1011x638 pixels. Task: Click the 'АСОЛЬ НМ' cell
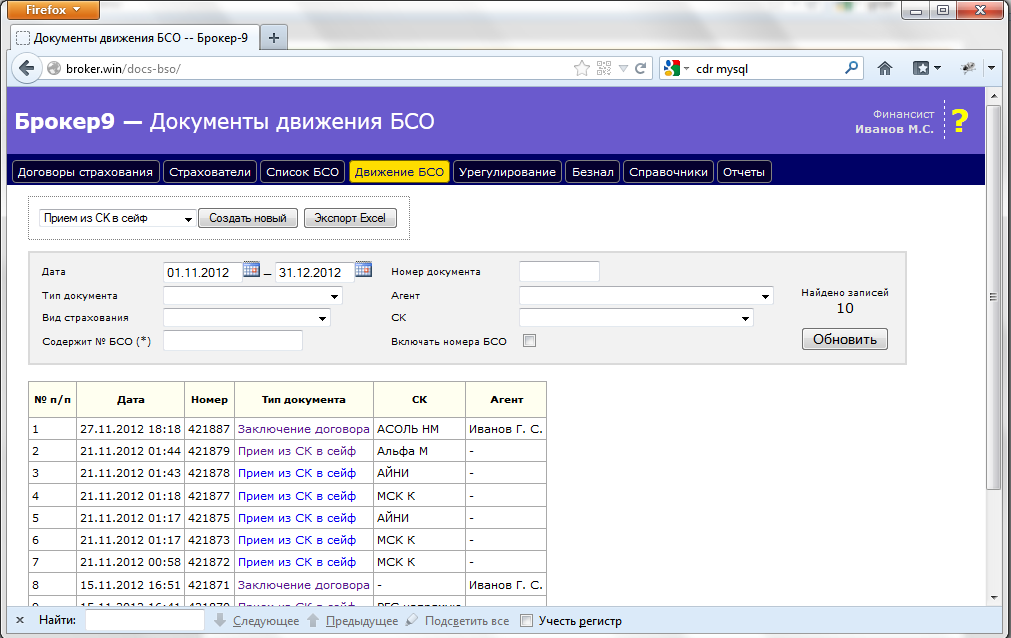(x=419, y=429)
